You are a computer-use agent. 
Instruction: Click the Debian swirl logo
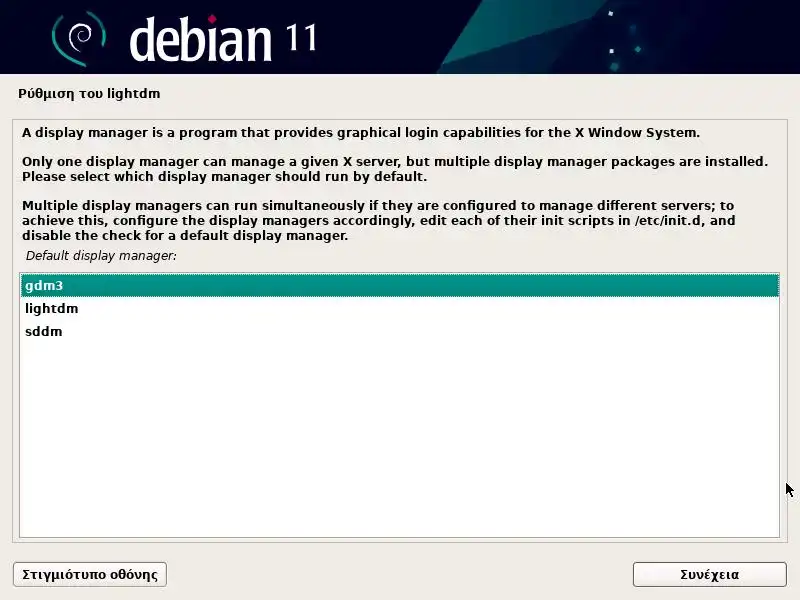79,38
